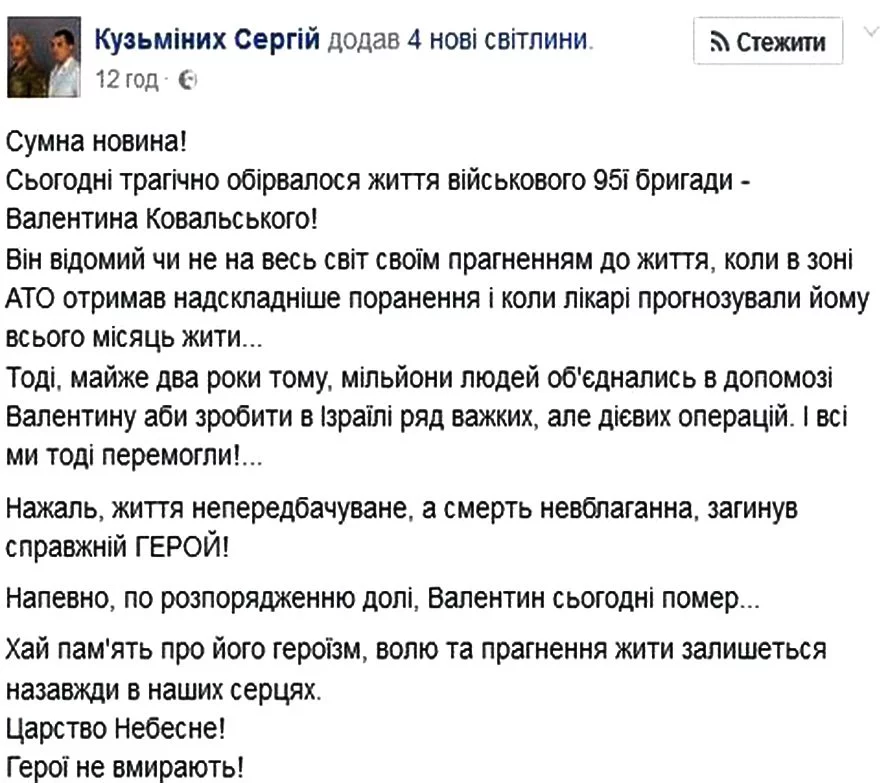Click the '12 год' post timestamp
888x783 pixels.
coord(127,80)
